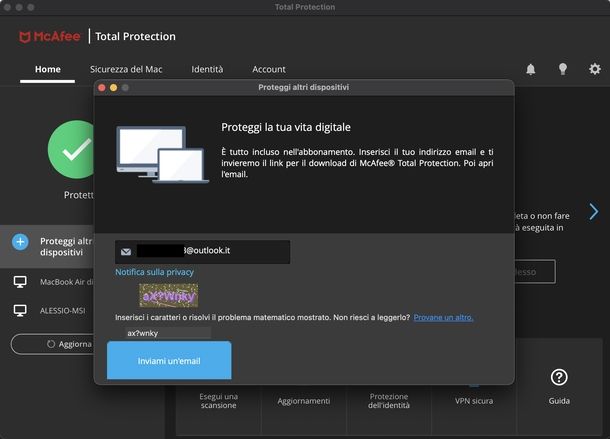Click the Provane un altro link

(443, 318)
